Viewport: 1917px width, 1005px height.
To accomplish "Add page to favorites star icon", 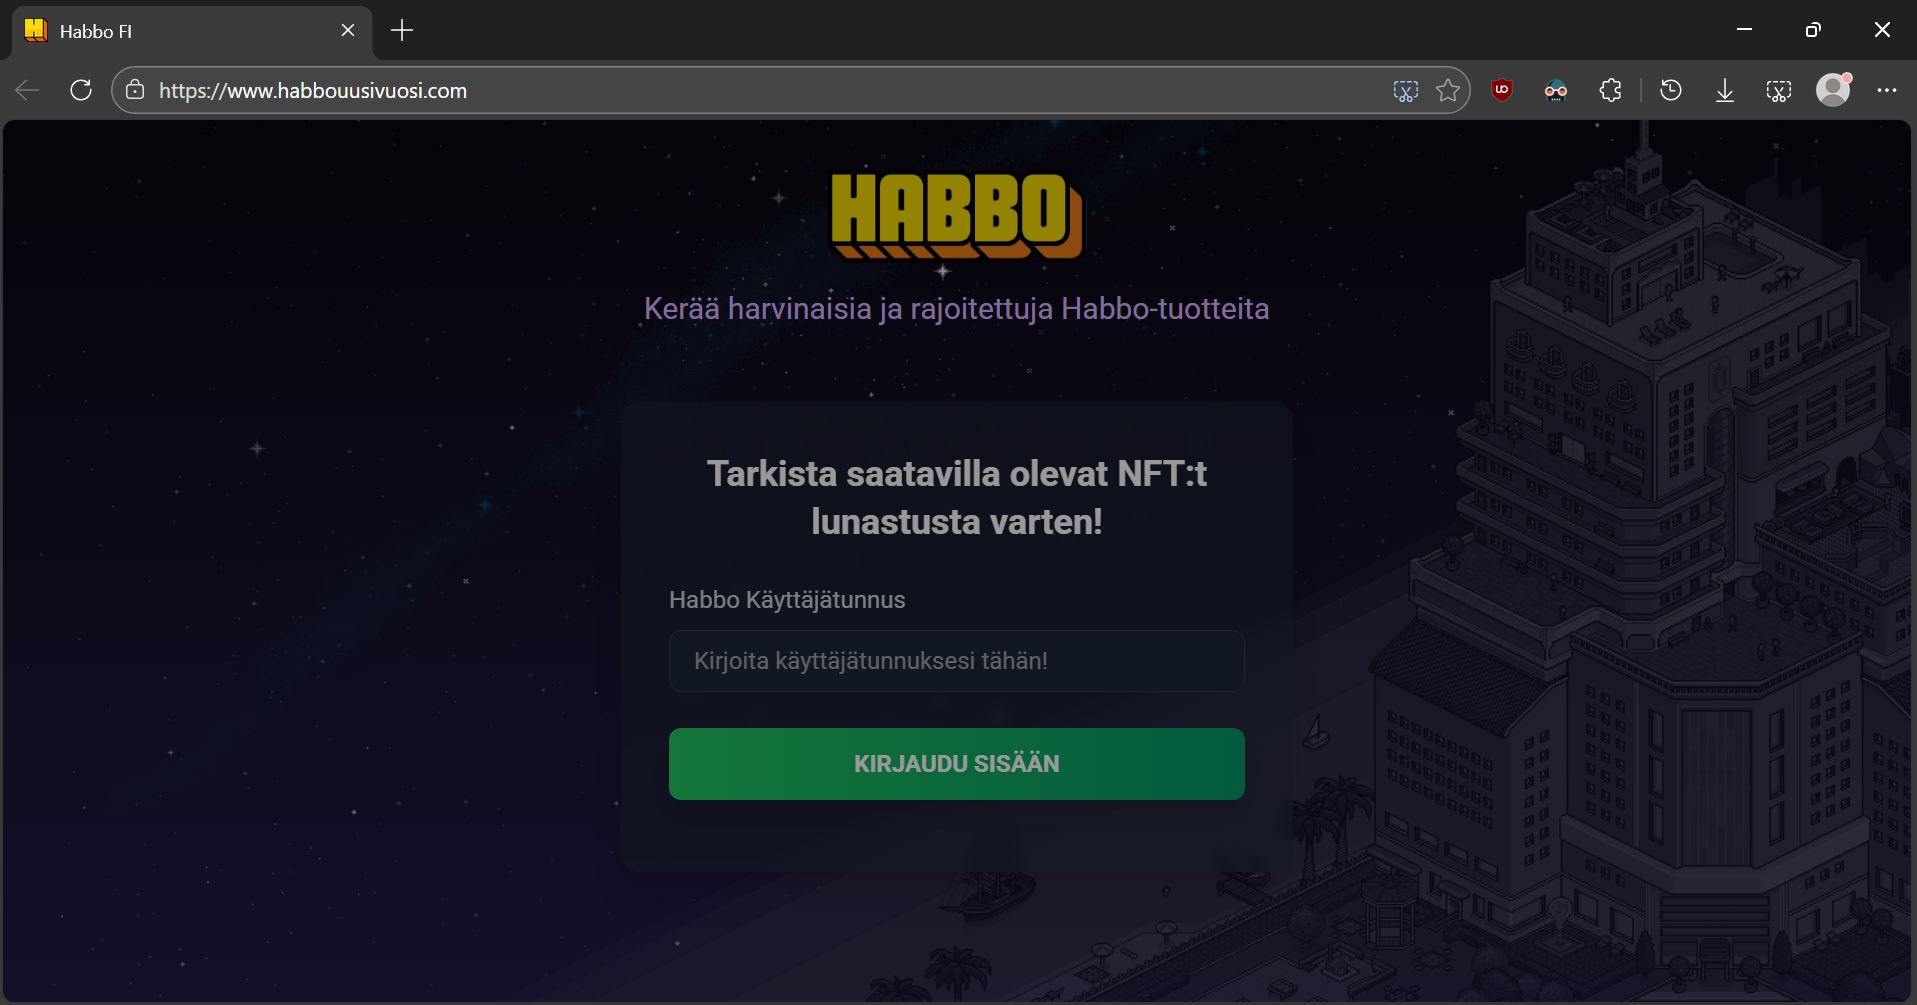I will [x=1448, y=90].
